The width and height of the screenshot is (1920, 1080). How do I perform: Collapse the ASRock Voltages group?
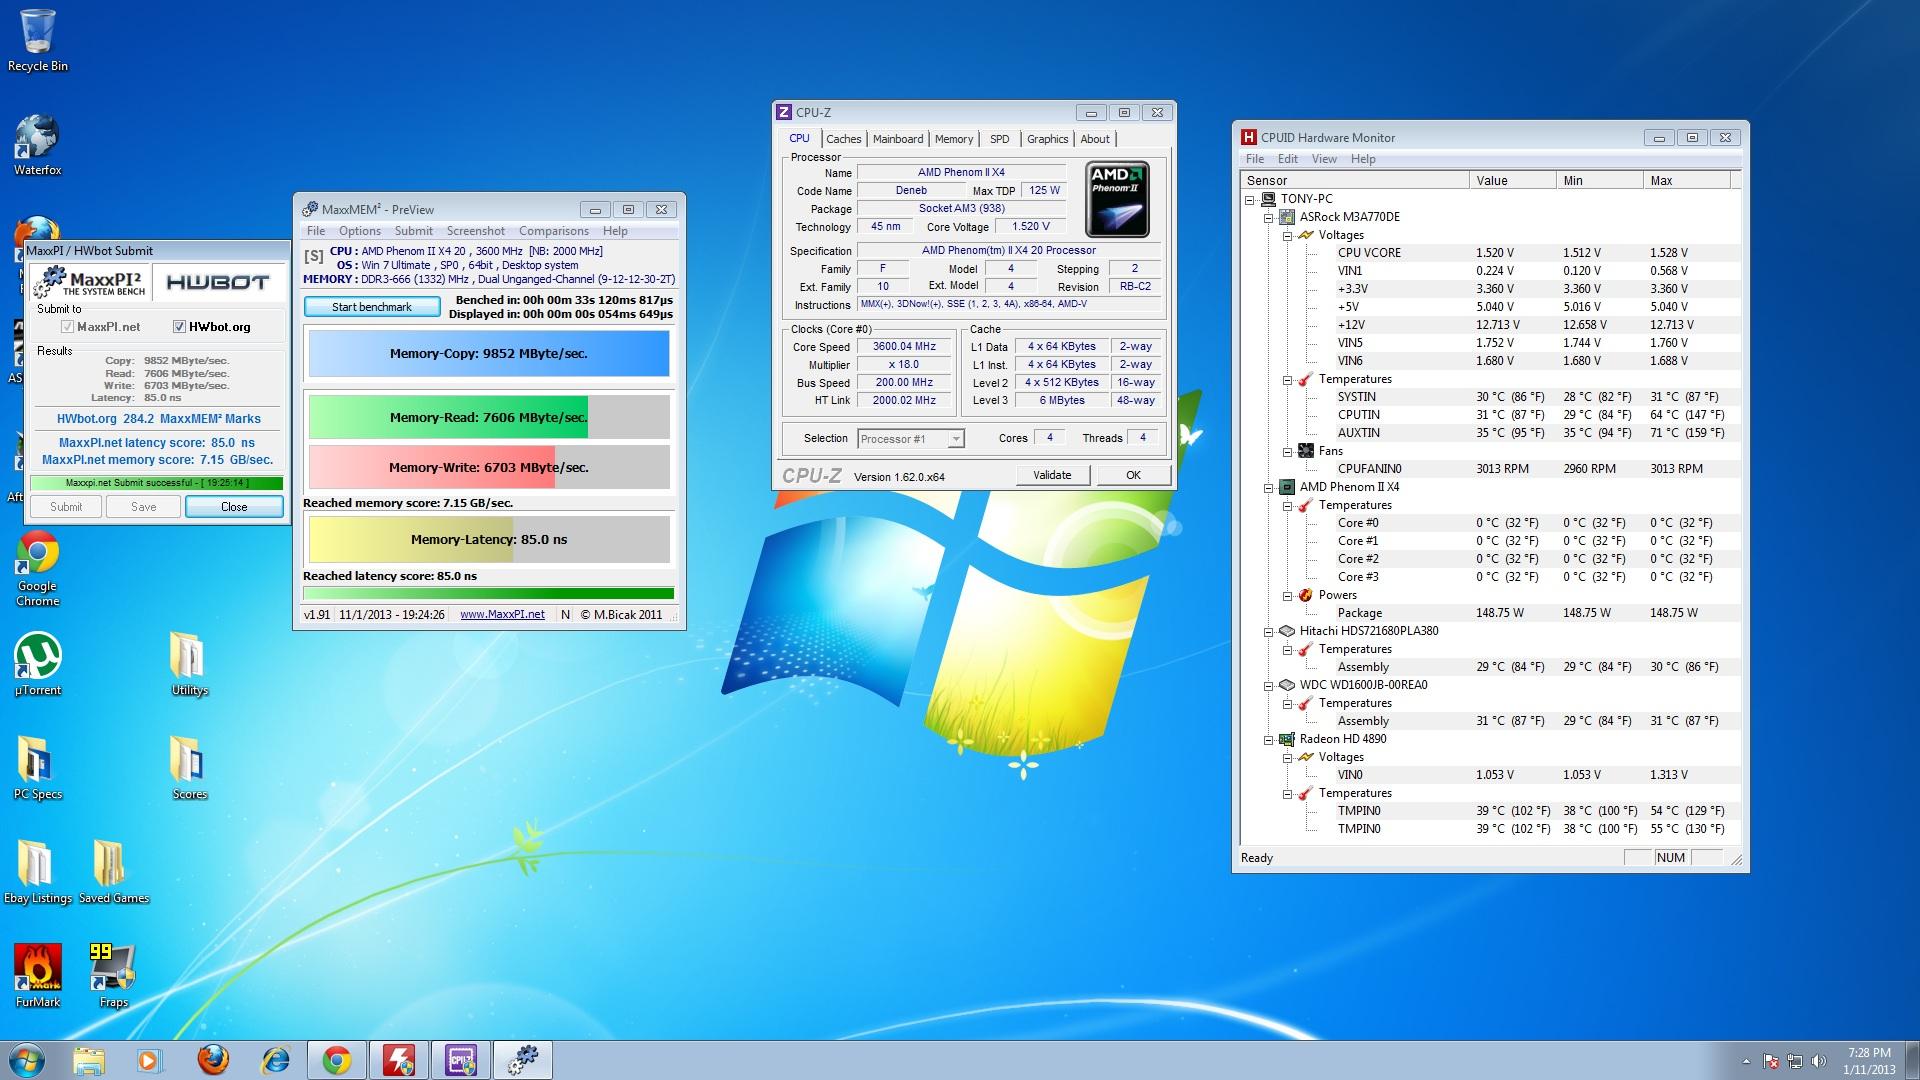(x=1287, y=235)
